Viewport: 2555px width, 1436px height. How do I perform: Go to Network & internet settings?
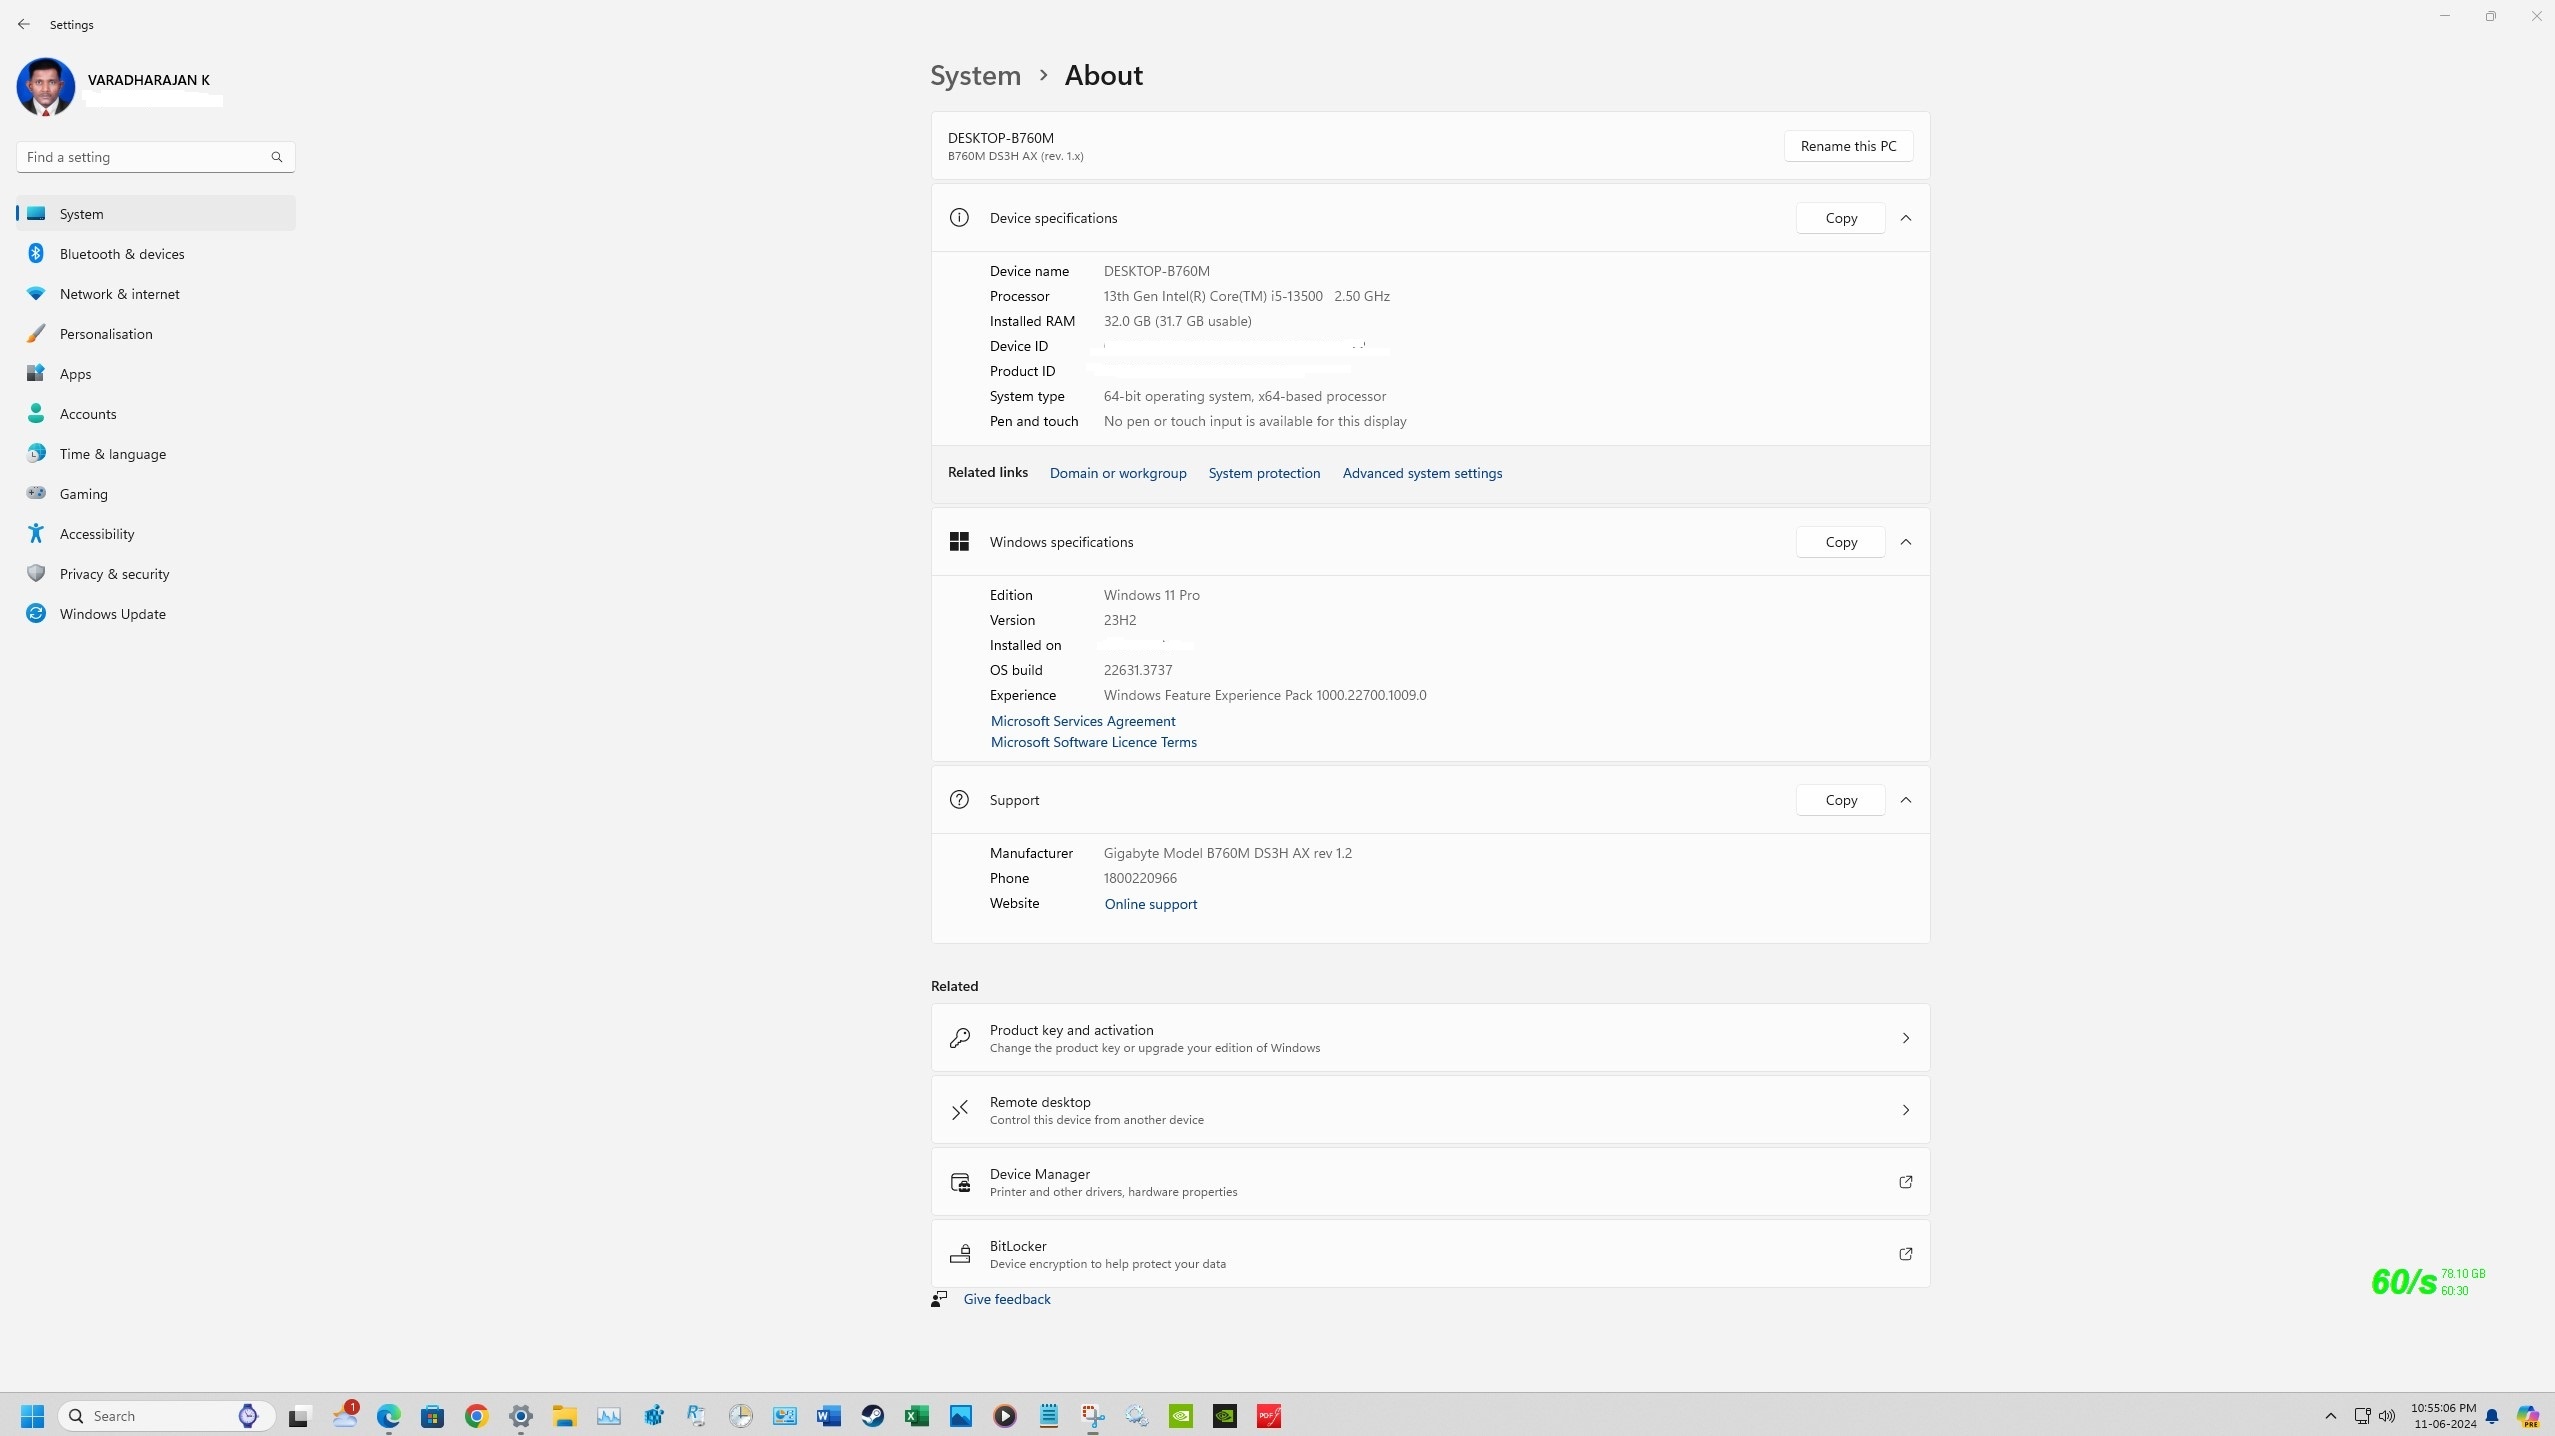[119, 294]
